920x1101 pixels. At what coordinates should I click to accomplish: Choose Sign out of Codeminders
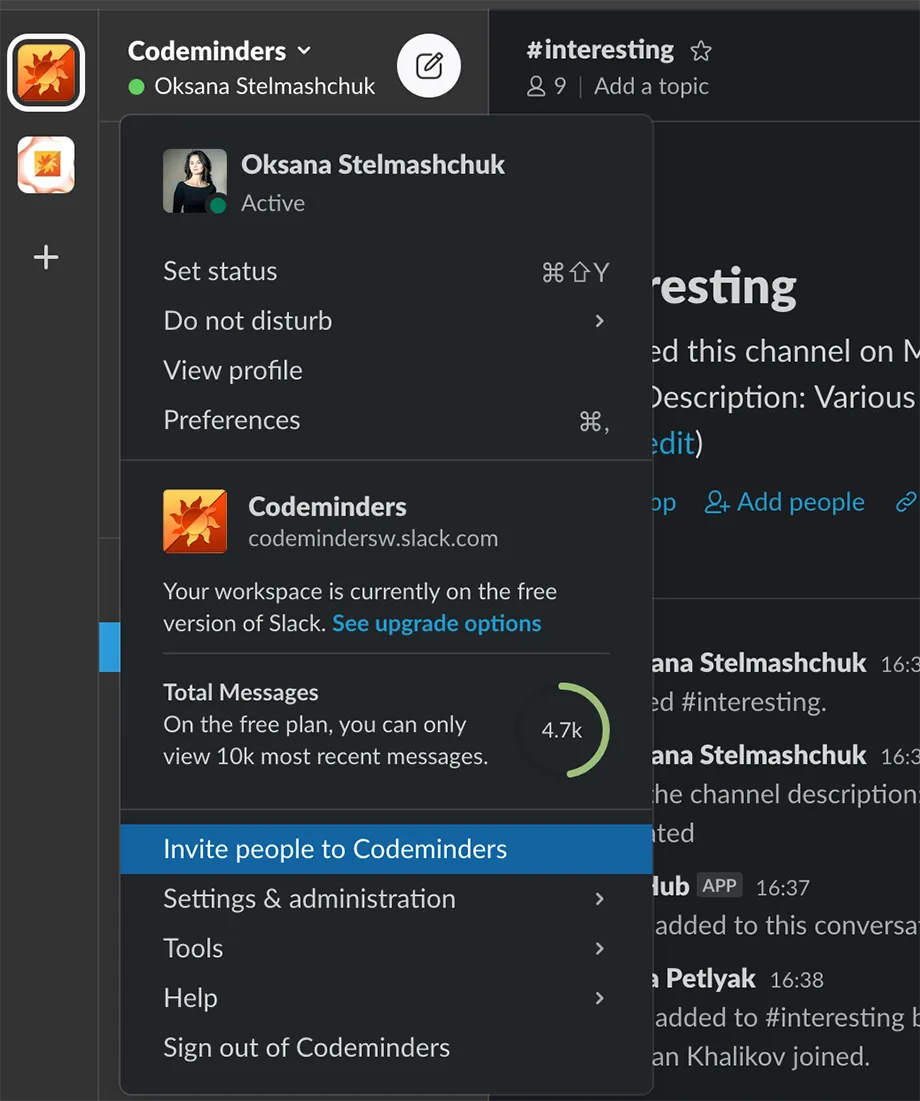point(305,1047)
